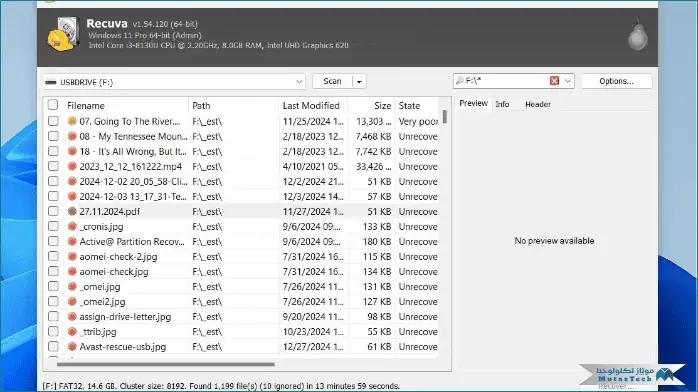Click the red status dot for 2024-12-02 20_05_58 file
This screenshot has width=698, height=392.
tap(72, 182)
